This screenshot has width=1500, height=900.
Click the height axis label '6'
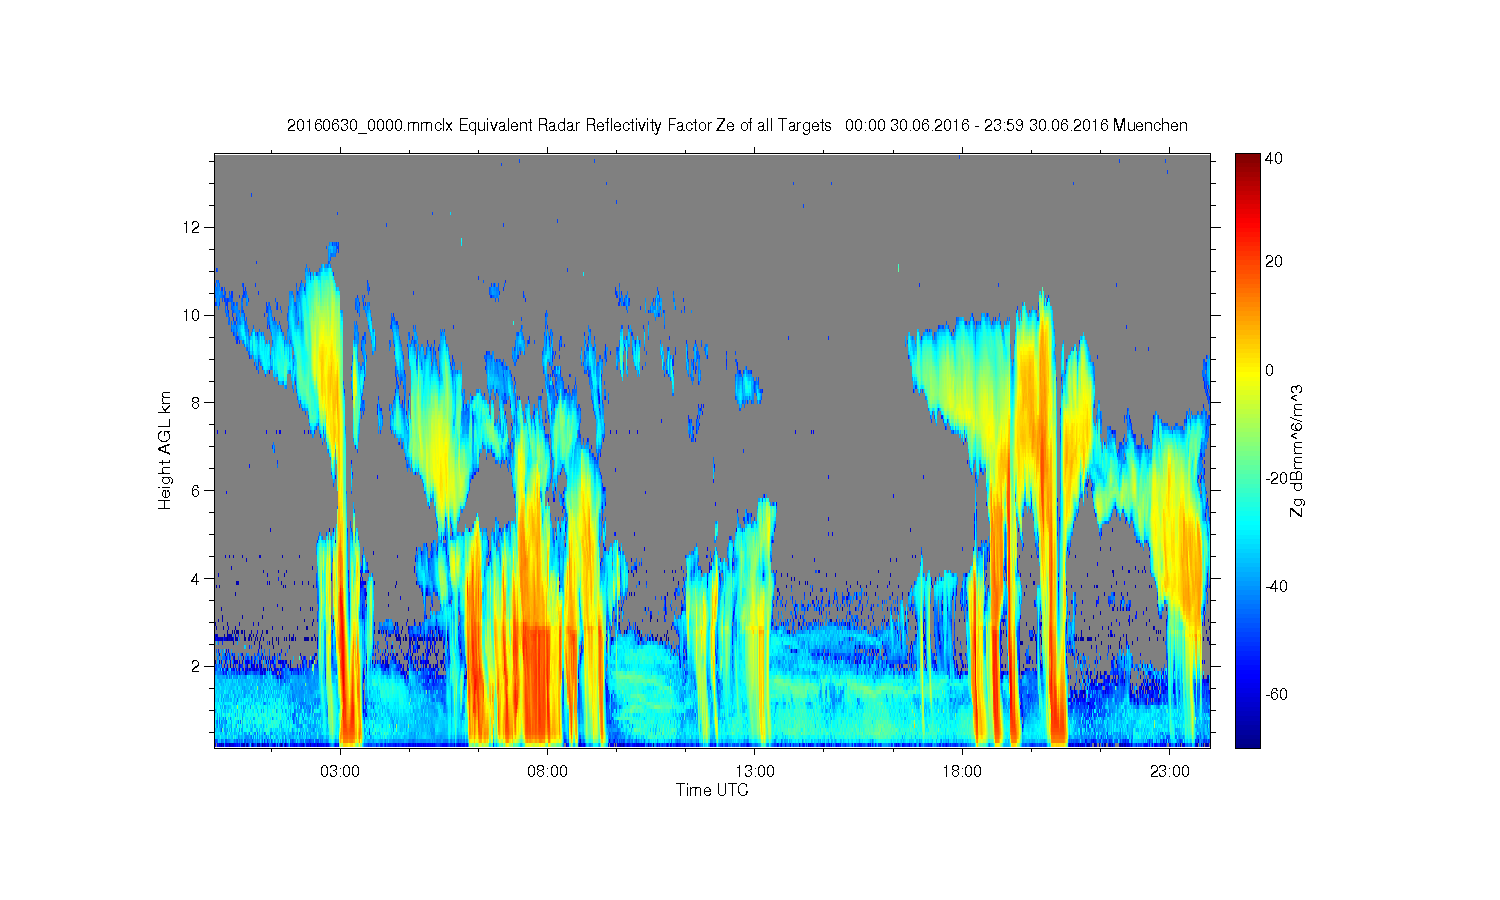click(197, 490)
